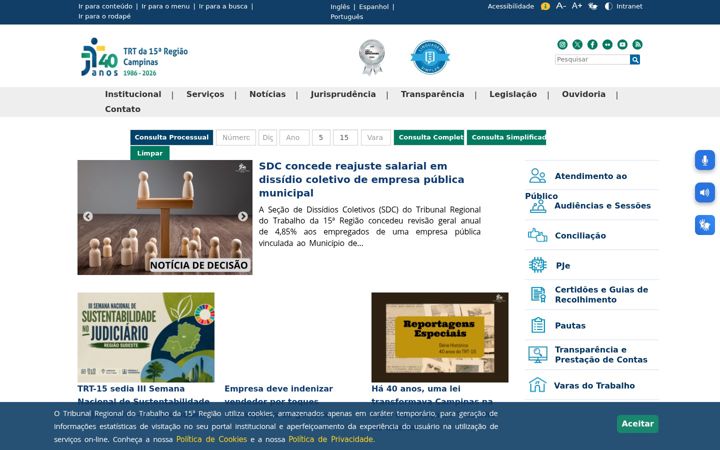Open the Legislação menu

click(513, 94)
